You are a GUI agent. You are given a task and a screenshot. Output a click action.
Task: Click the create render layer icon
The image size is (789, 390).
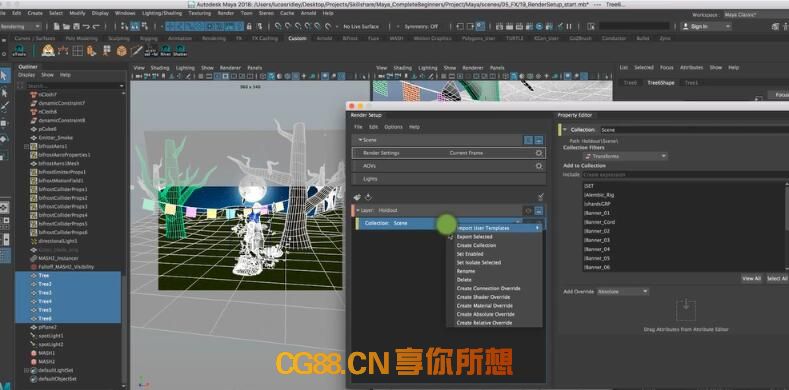coord(357,197)
